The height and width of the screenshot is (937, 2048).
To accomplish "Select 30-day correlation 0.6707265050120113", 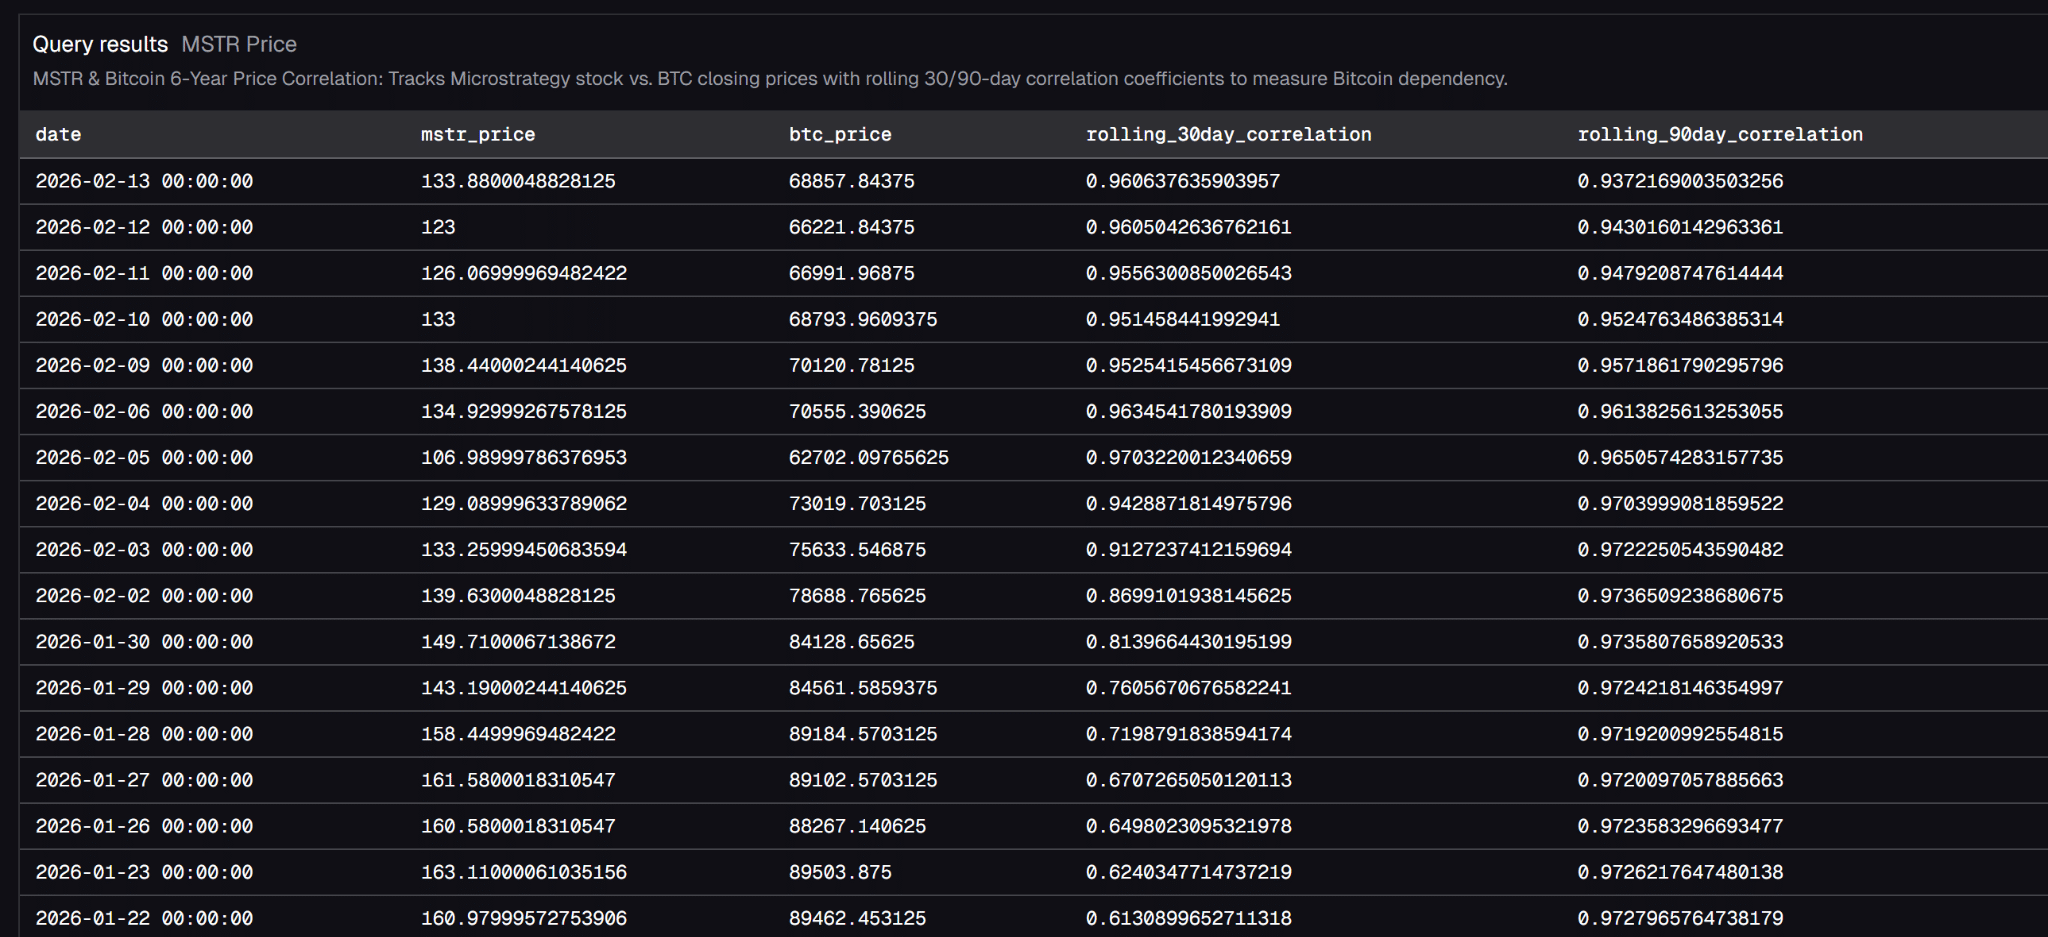I will (x=1189, y=779).
